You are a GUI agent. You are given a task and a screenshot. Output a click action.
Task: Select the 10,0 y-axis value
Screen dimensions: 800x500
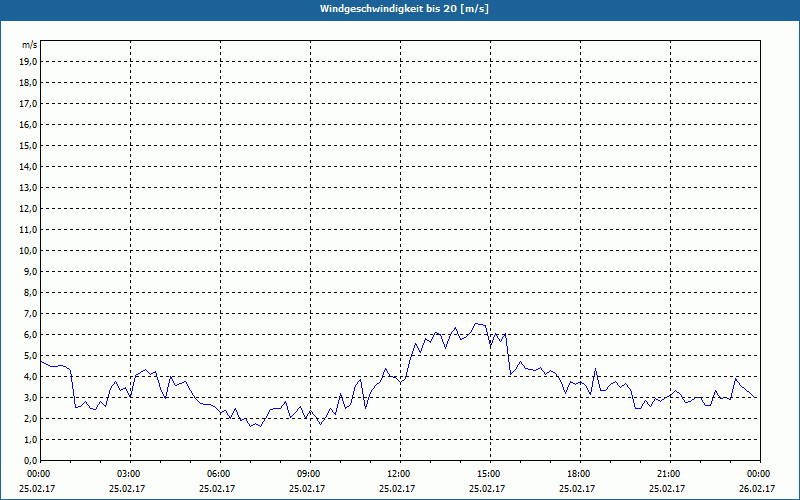(x=28, y=251)
